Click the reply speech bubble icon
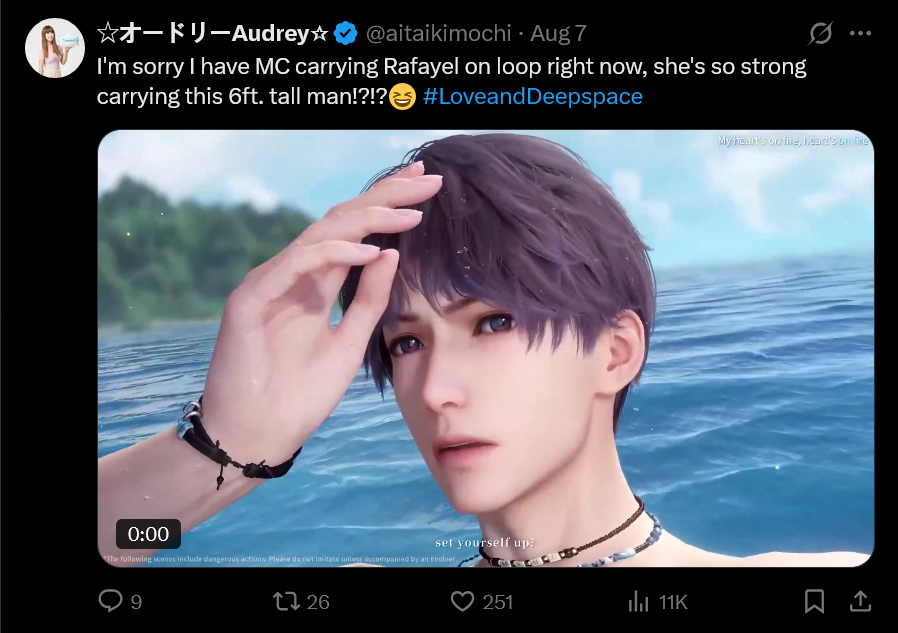The image size is (898, 633). coord(110,601)
